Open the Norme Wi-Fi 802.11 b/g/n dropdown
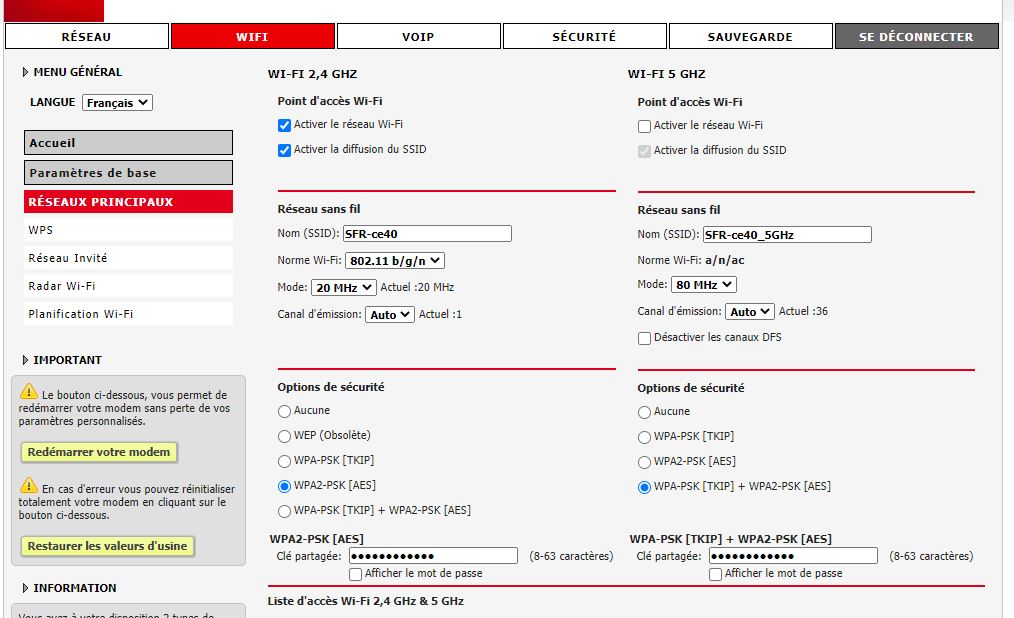Viewport: 1014px width, 618px height. [x=394, y=261]
